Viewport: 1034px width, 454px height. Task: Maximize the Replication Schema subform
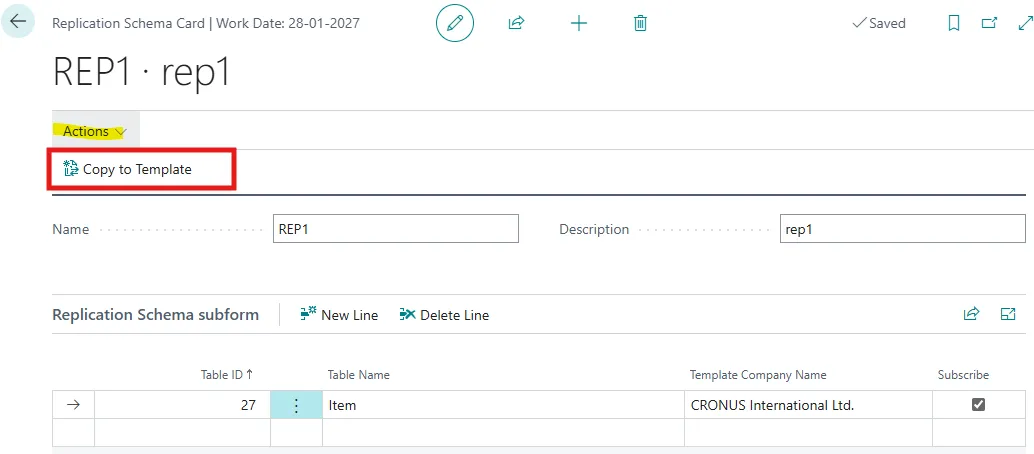tap(1008, 314)
